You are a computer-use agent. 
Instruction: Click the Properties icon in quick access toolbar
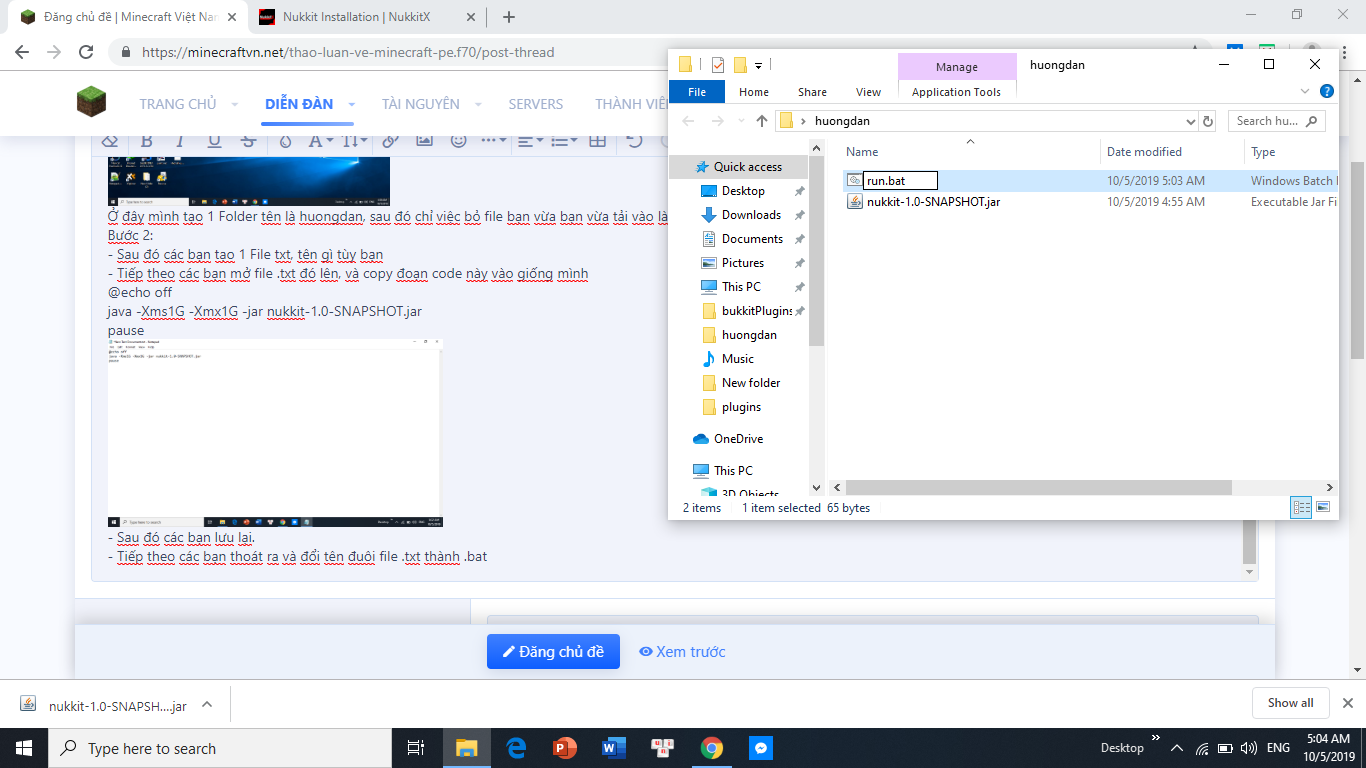point(718,65)
